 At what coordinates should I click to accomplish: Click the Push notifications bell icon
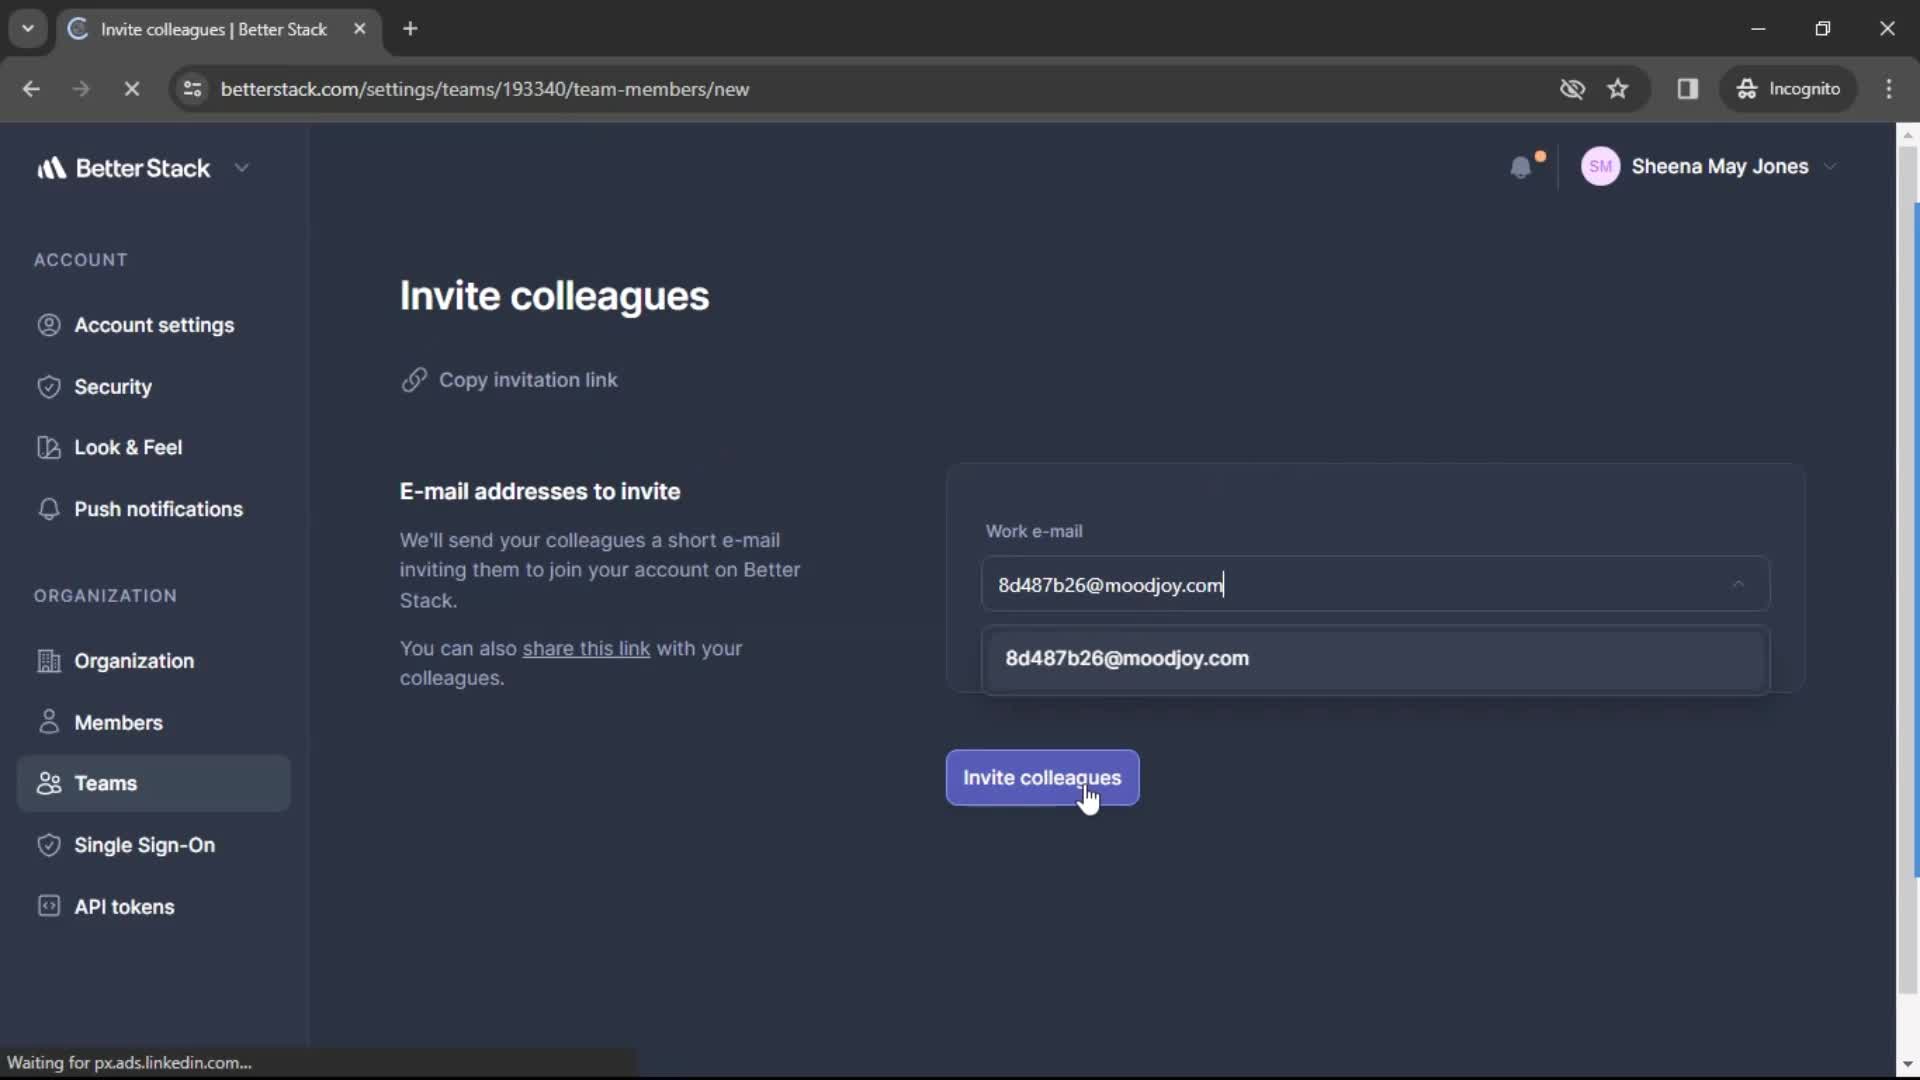tap(49, 509)
